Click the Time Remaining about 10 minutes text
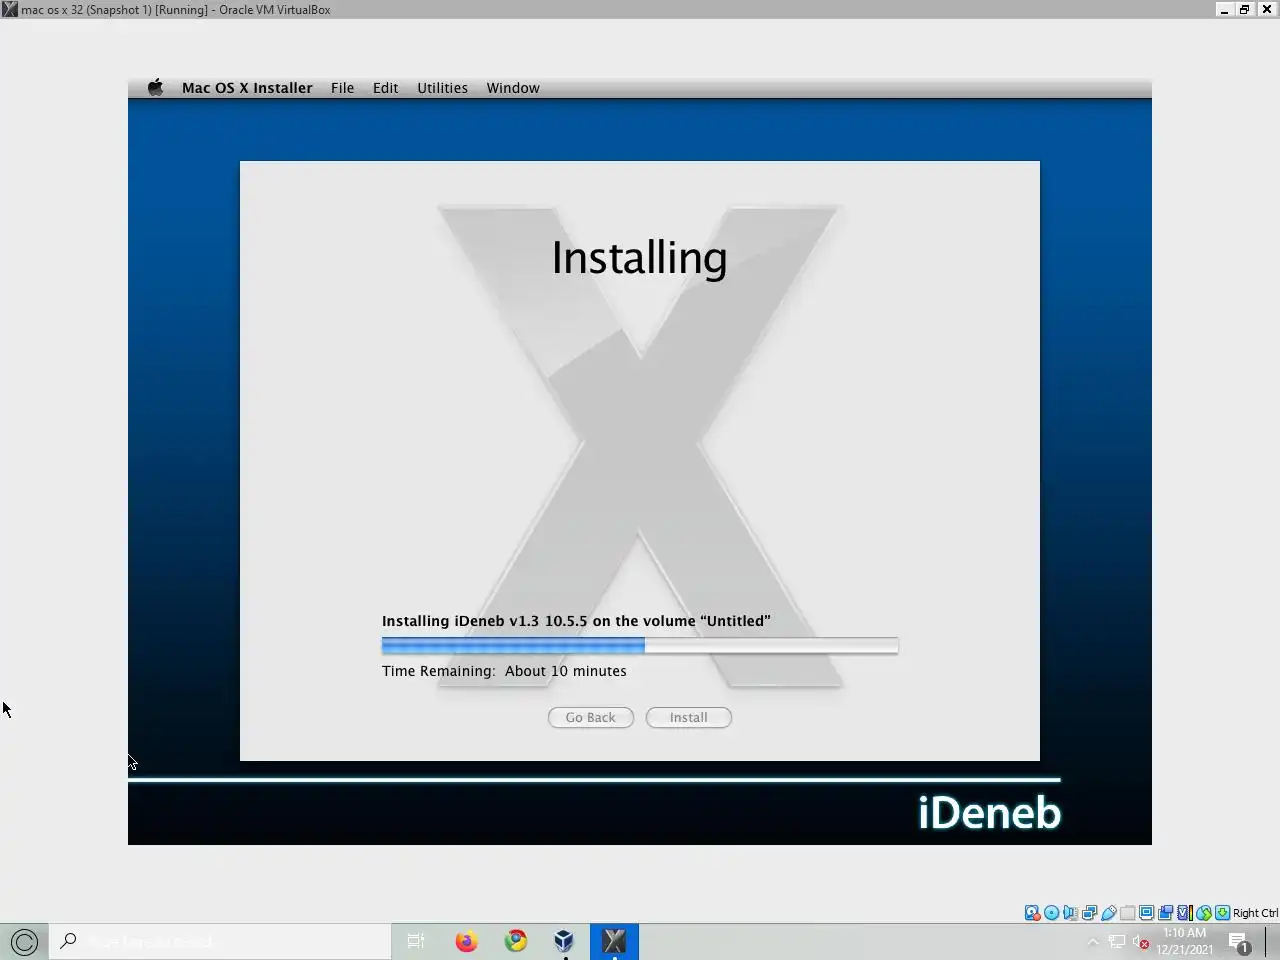This screenshot has width=1280, height=960. pos(504,671)
